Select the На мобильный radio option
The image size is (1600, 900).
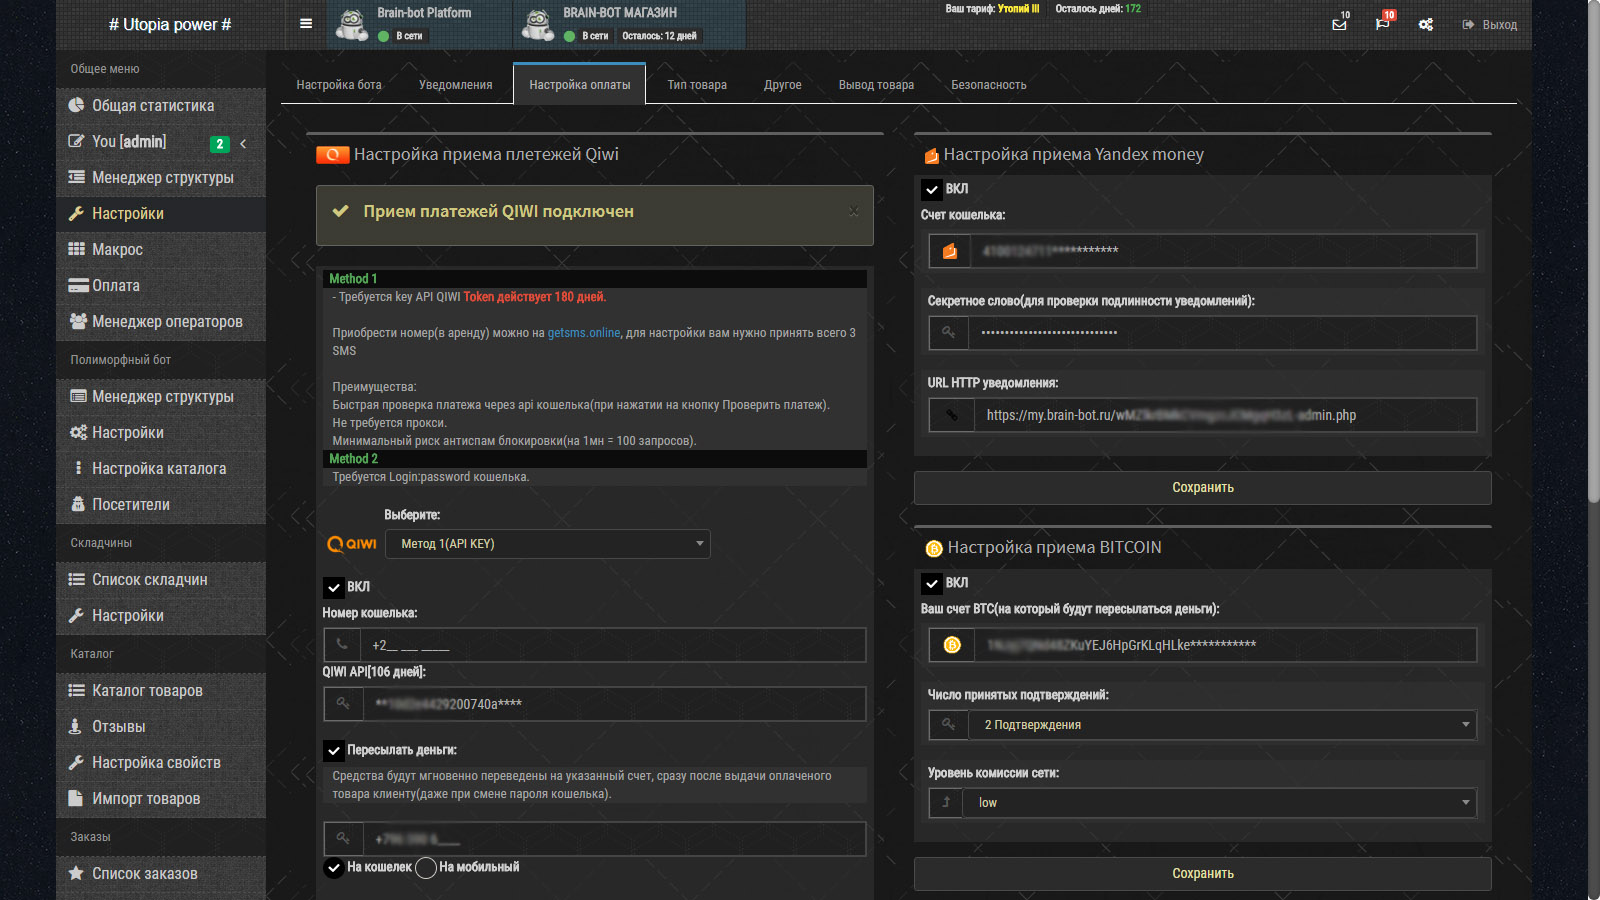pos(426,867)
